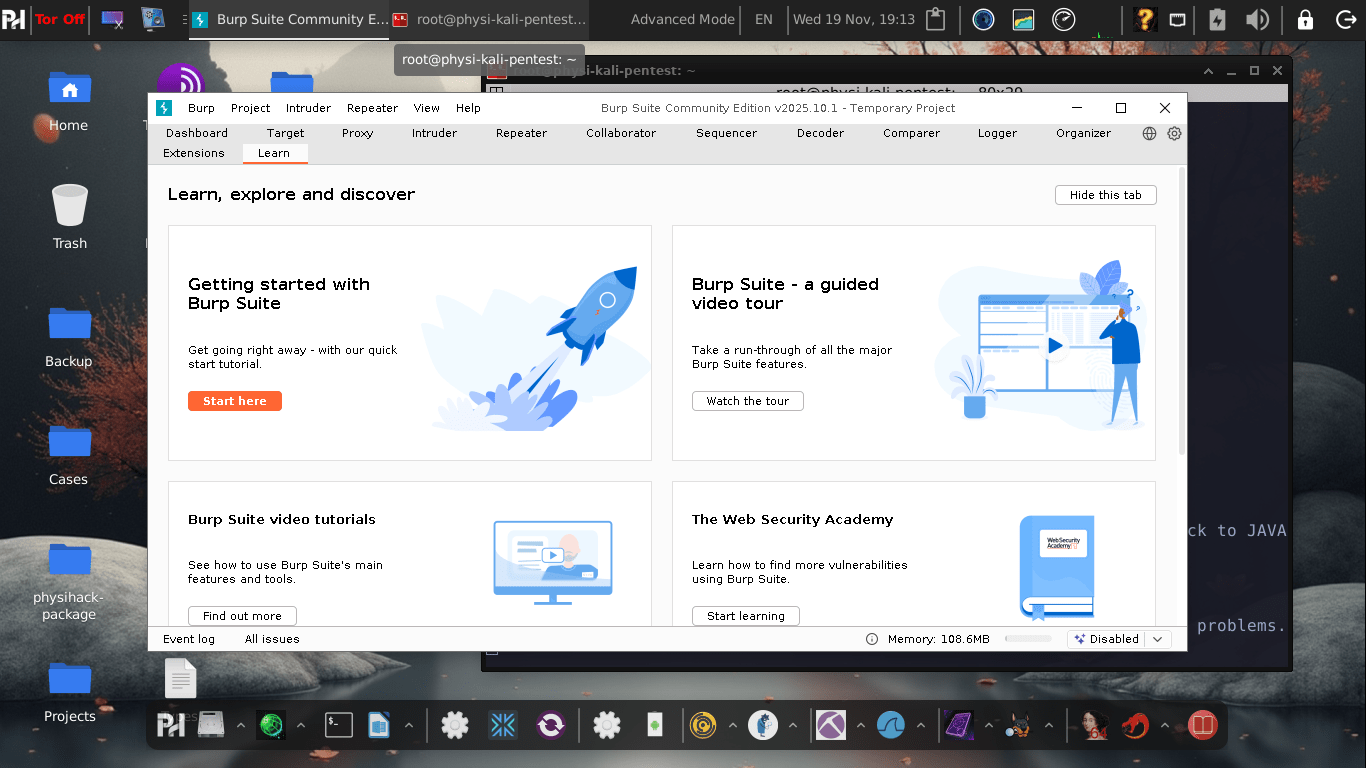Launch the terminal from the dock
Image resolution: width=1366 pixels, height=768 pixels.
339,725
